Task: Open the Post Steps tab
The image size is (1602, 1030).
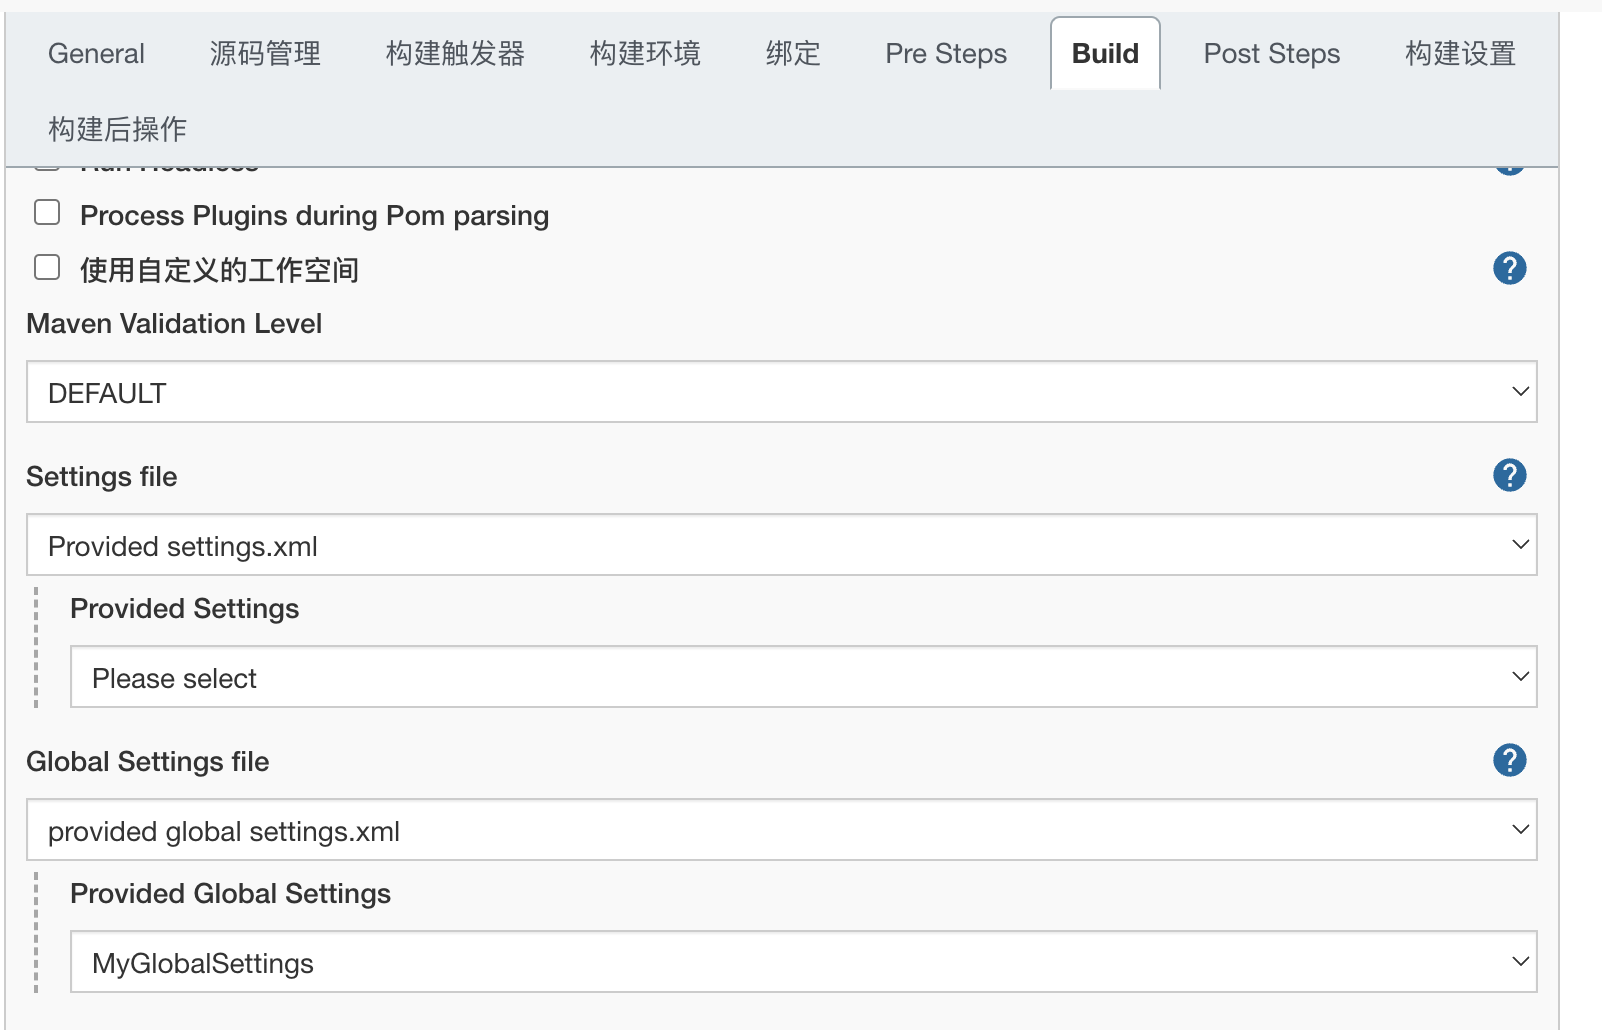Action: click(x=1271, y=53)
